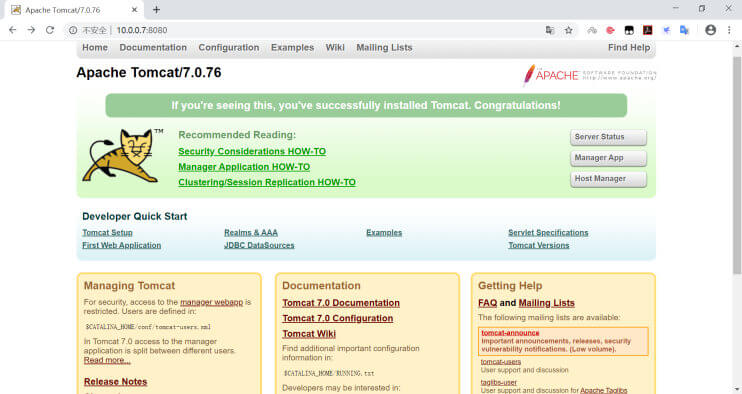Viewport: 742px width, 394px height.
Task: Open the Mailing Lists navigation item in top bar
Action: (x=384, y=47)
